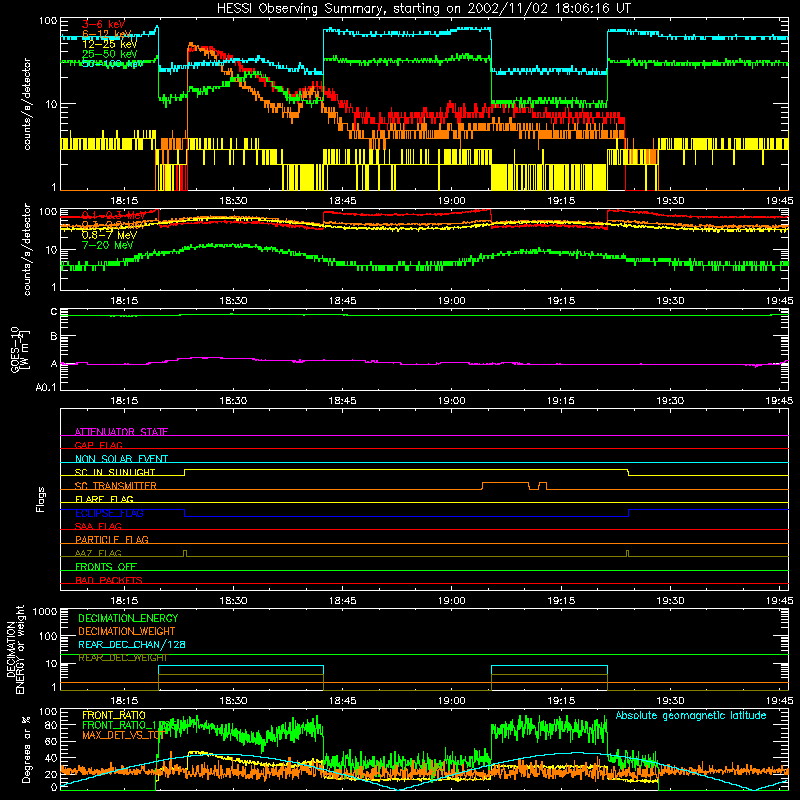Screen dimensions: 800x800
Task: Select the 25-50 keV legend label
Action: coord(109,54)
